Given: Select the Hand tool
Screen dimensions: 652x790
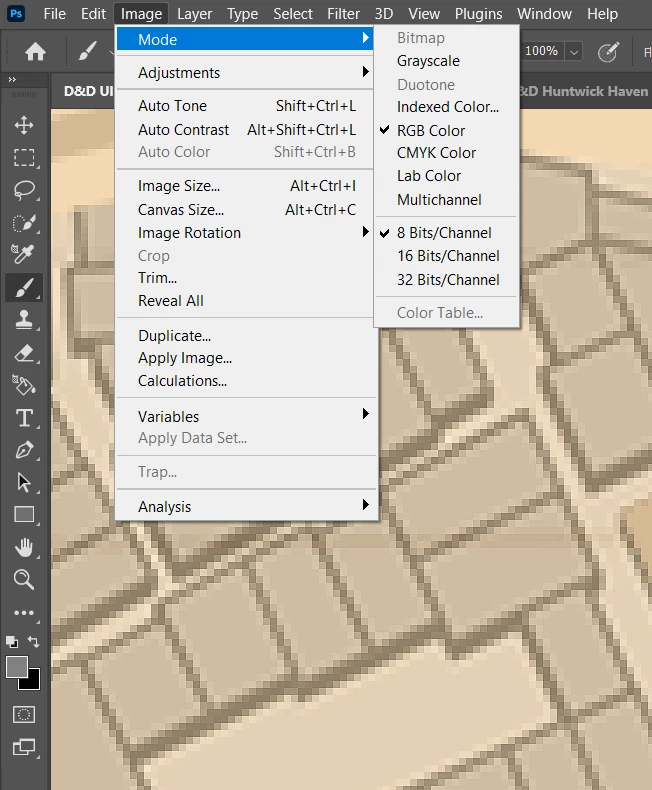Looking at the screenshot, I should 24,547.
